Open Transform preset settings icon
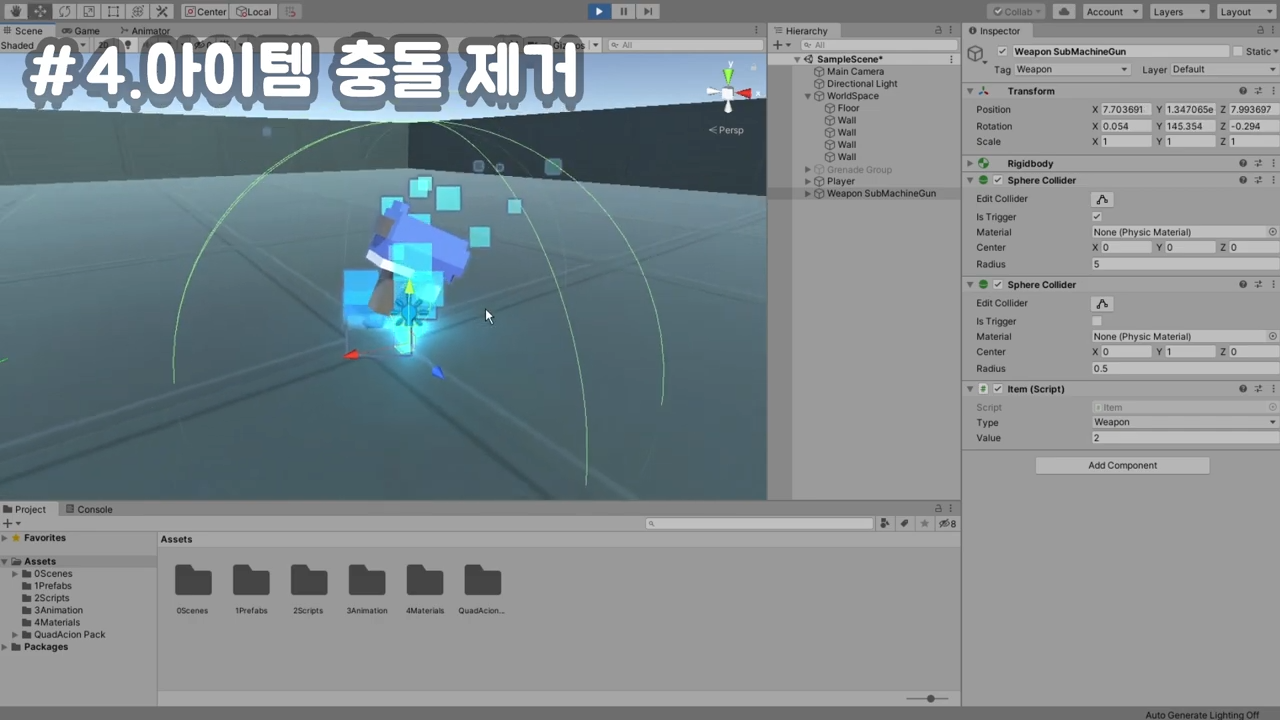 (1259, 91)
